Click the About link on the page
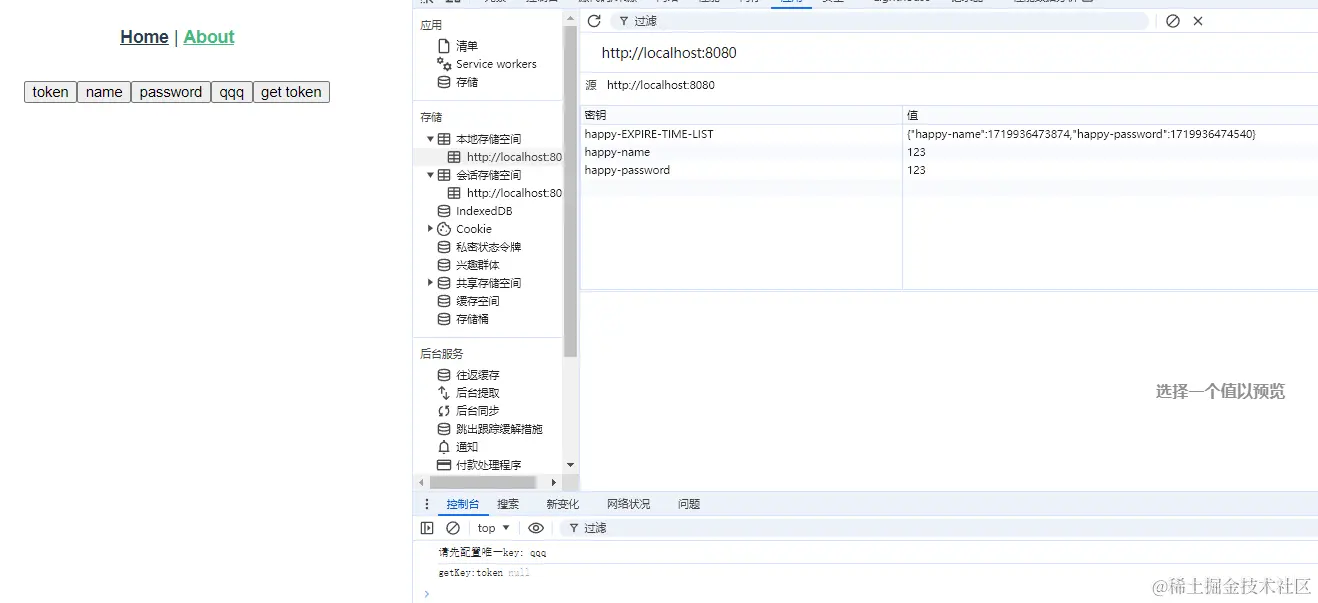Screen dimensions: 1318x603 (x=209, y=37)
